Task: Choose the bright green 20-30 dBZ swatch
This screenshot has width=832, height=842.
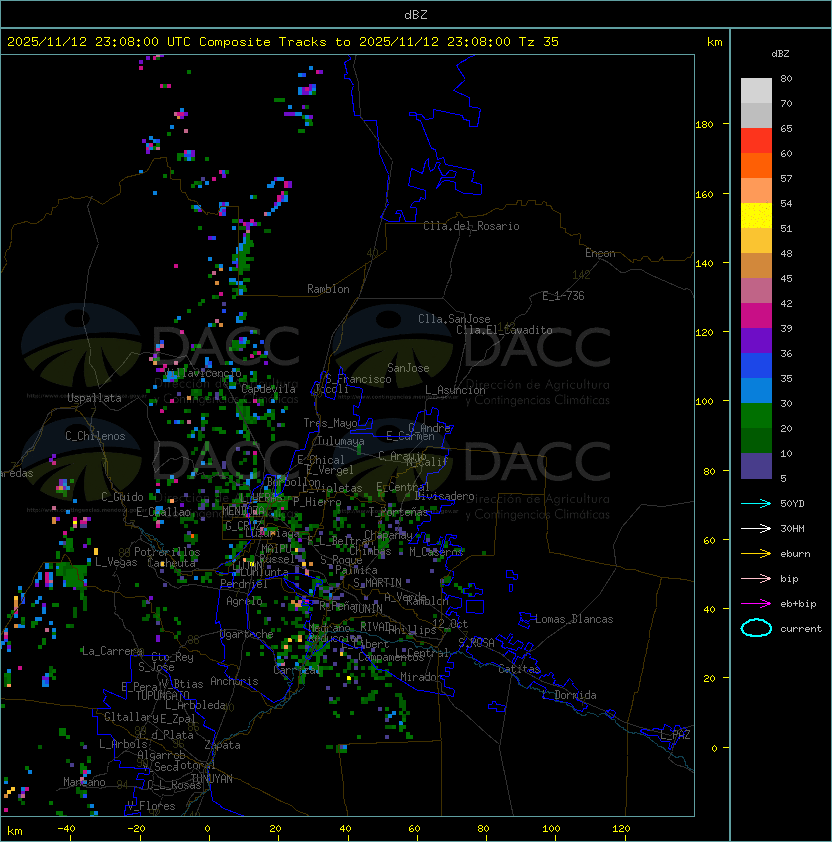Action: 756,416
